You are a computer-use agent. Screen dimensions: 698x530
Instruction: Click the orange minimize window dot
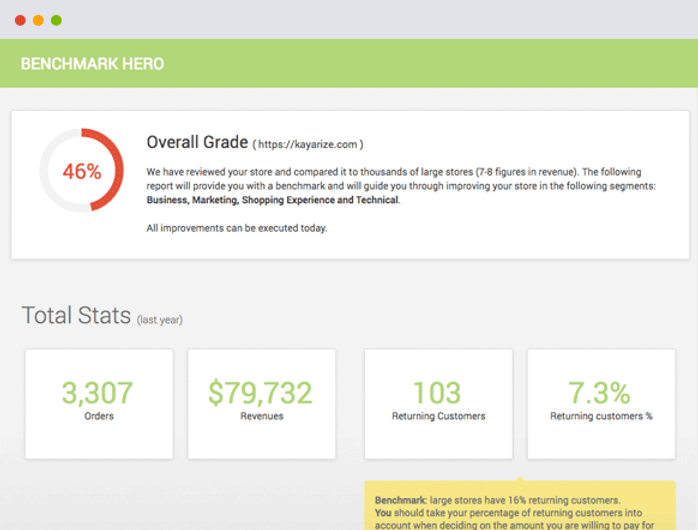pos(38,20)
